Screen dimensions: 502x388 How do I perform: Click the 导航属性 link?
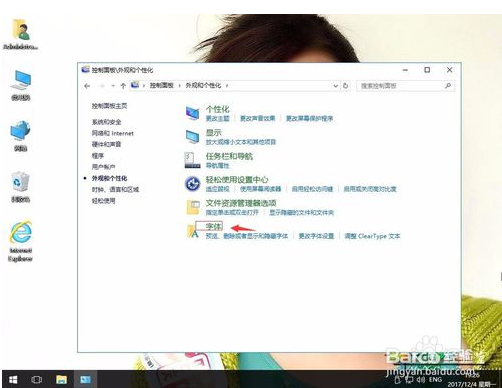tap(217, 165)
